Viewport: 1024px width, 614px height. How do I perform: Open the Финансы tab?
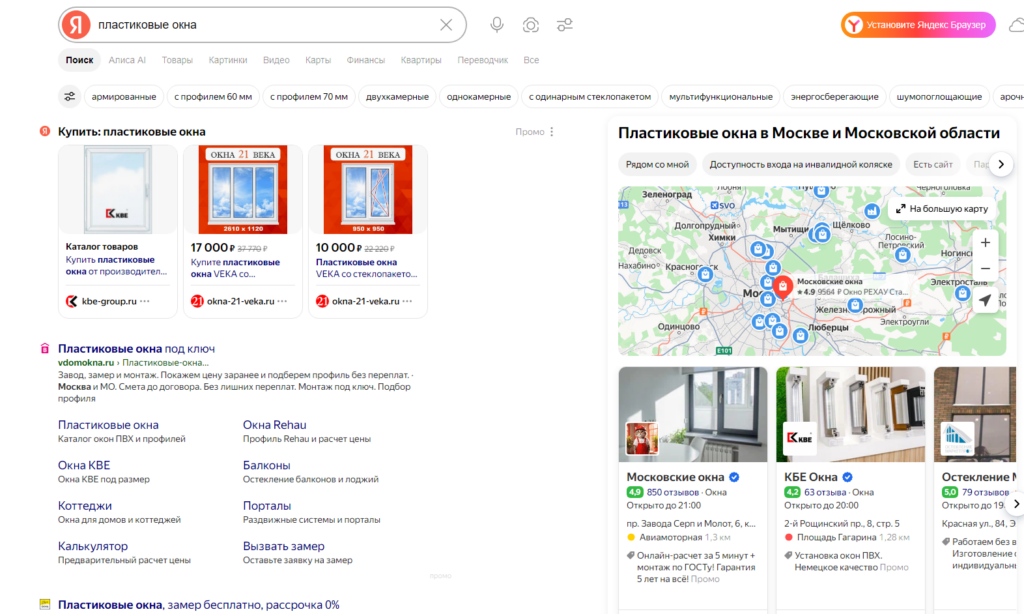[x=366, y=60]
